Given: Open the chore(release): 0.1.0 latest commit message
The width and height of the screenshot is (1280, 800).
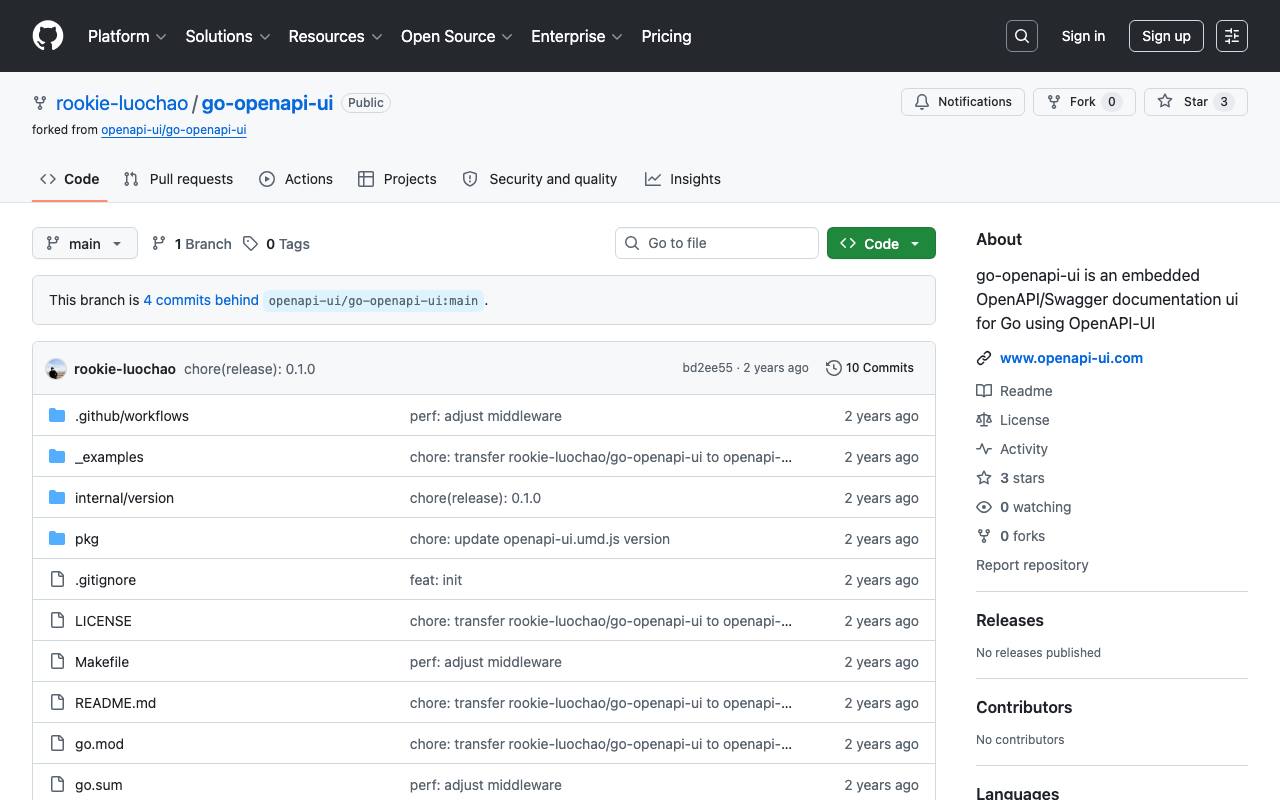Looking at the screenshot, I should (250, 369).
